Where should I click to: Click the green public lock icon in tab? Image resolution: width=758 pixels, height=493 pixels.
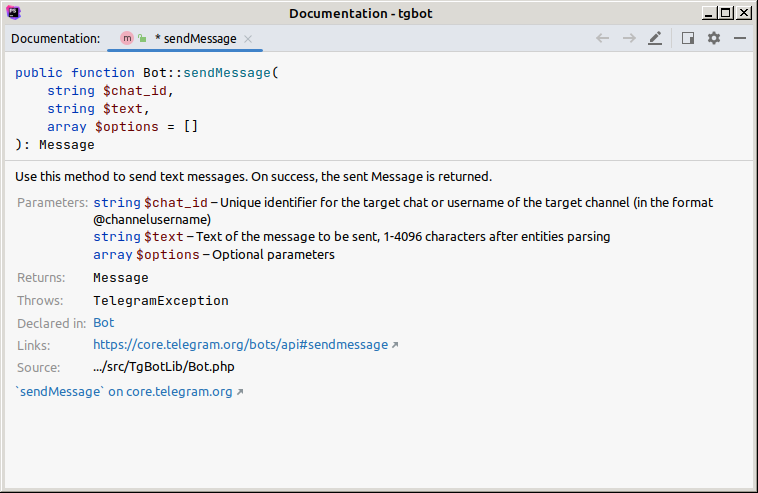coord(142,38)
